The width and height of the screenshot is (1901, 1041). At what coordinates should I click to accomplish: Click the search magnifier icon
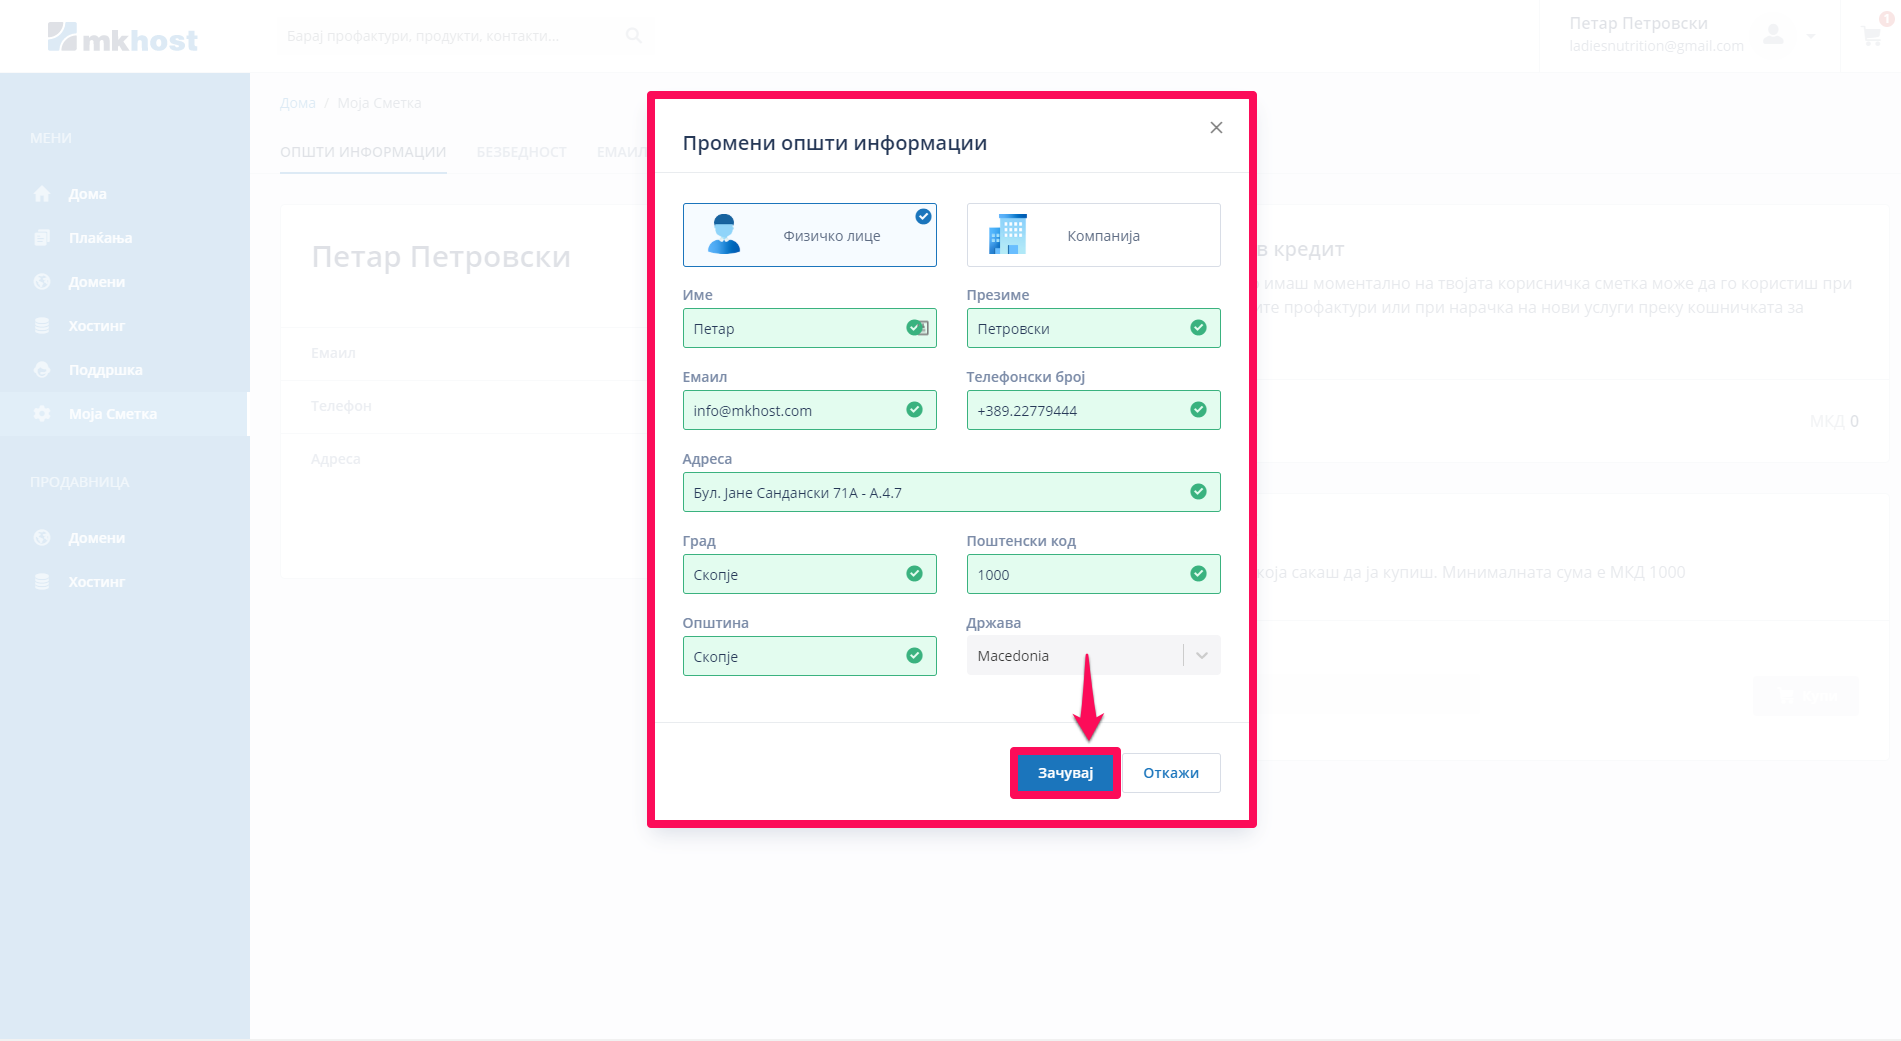point(633,36)
